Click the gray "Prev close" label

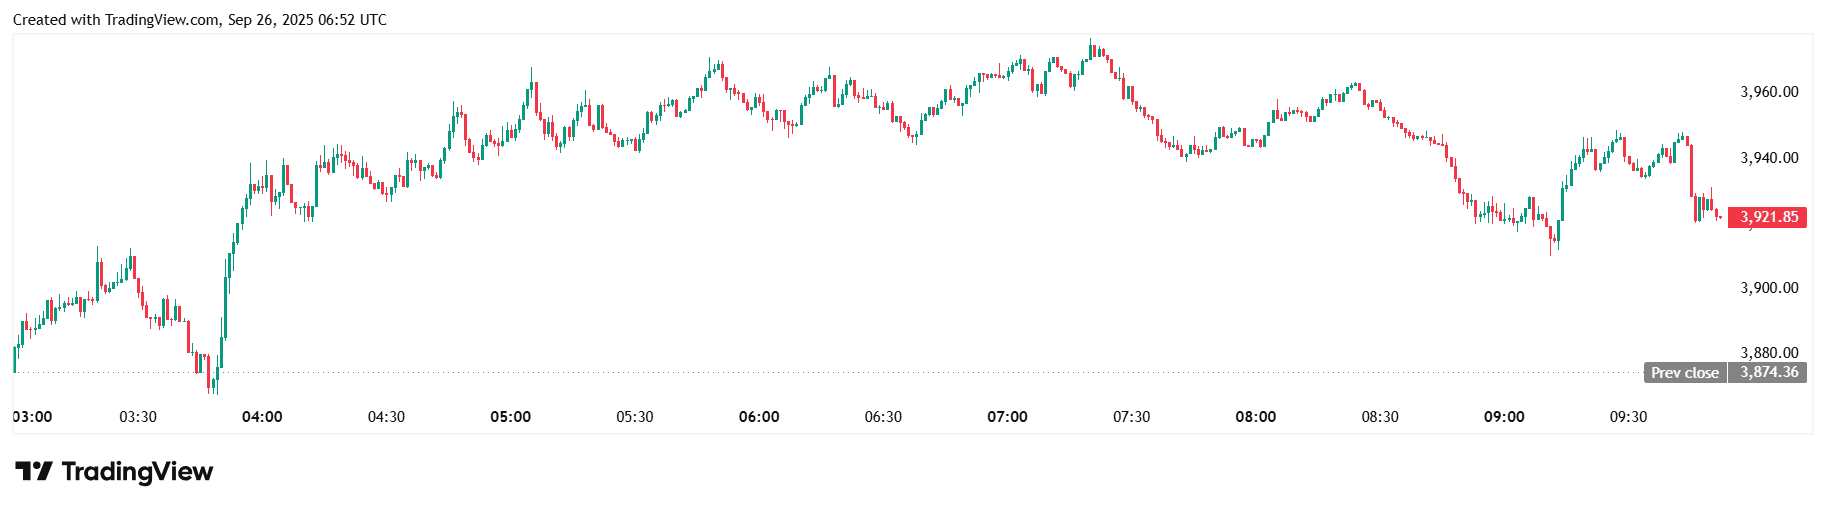[x=1684, y=373]
